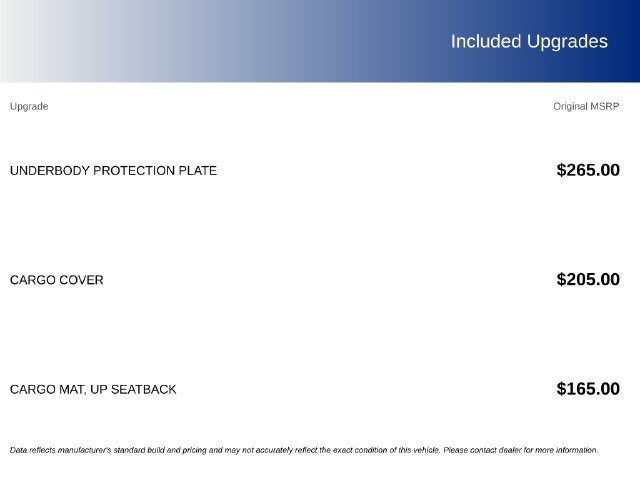Click the $265.00 price

pyautogui.click(x=588, y=170)
